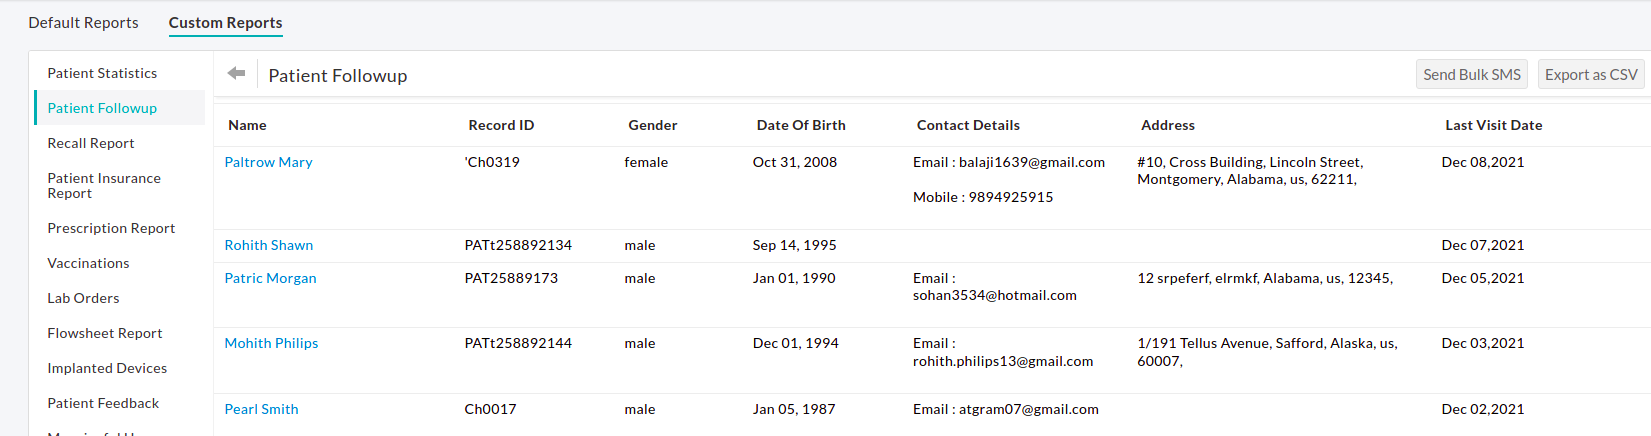Image resolution: width=1651 pixels, height=436 pixels.
Task: Click birth date Sep 14, 1995
Action: 794,245
